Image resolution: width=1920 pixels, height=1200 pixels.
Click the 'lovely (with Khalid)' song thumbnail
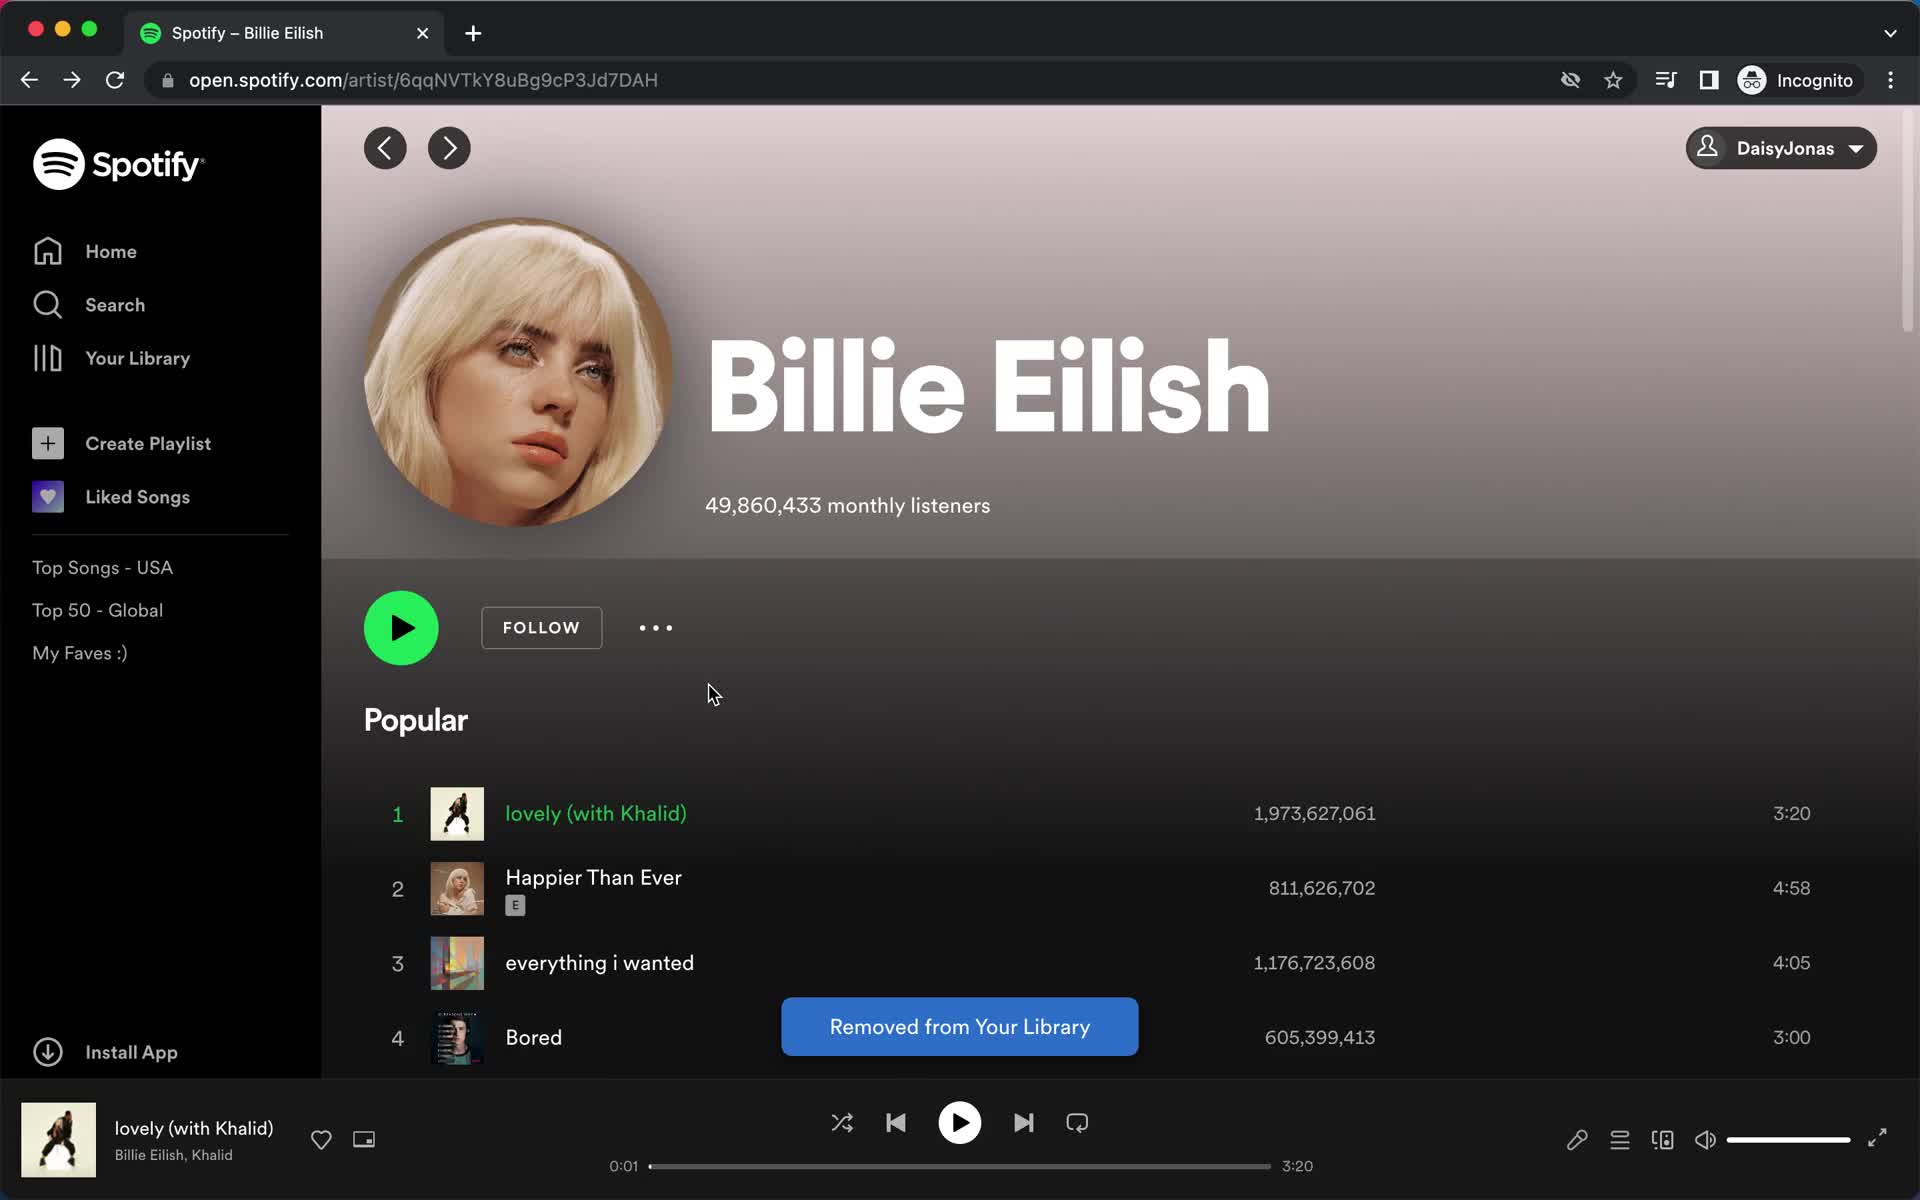(456, 813)
